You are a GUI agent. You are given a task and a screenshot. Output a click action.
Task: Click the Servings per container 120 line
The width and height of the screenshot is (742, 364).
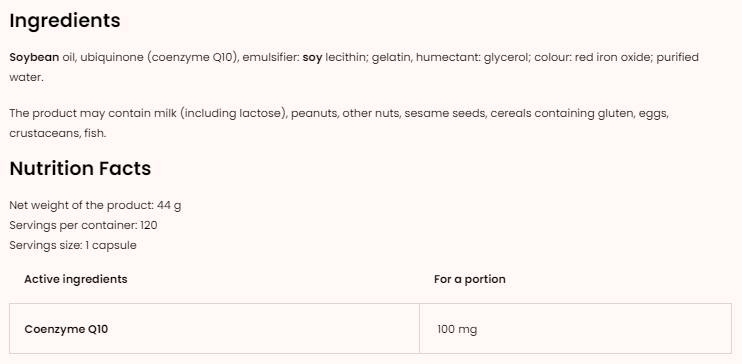tap(83, 225)
